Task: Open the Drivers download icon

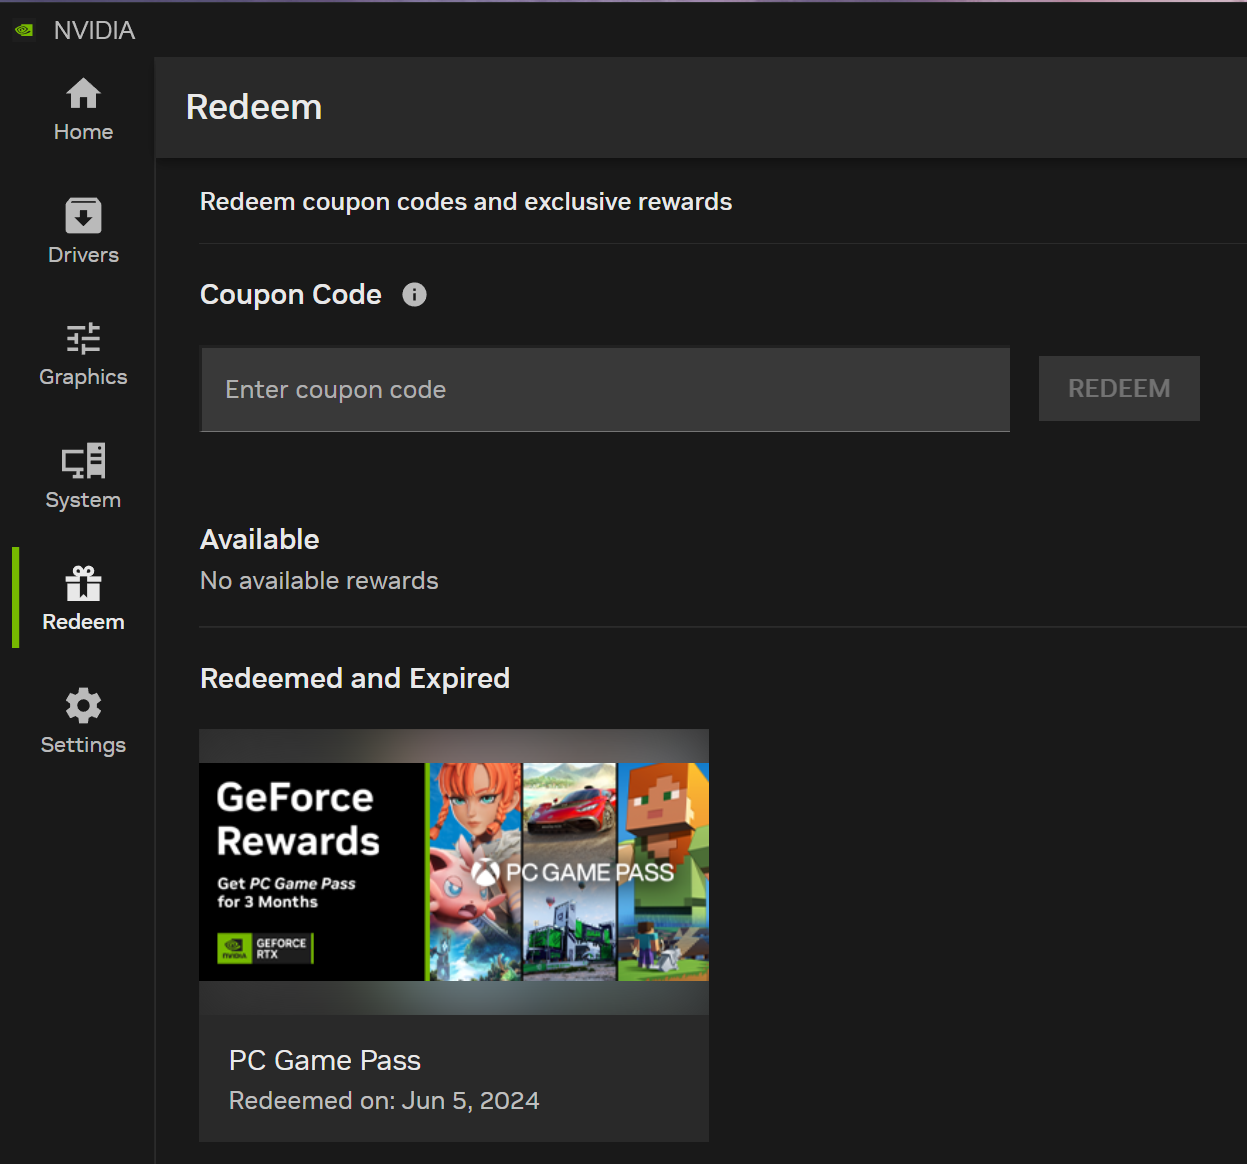Action: [x=83, y=216]
